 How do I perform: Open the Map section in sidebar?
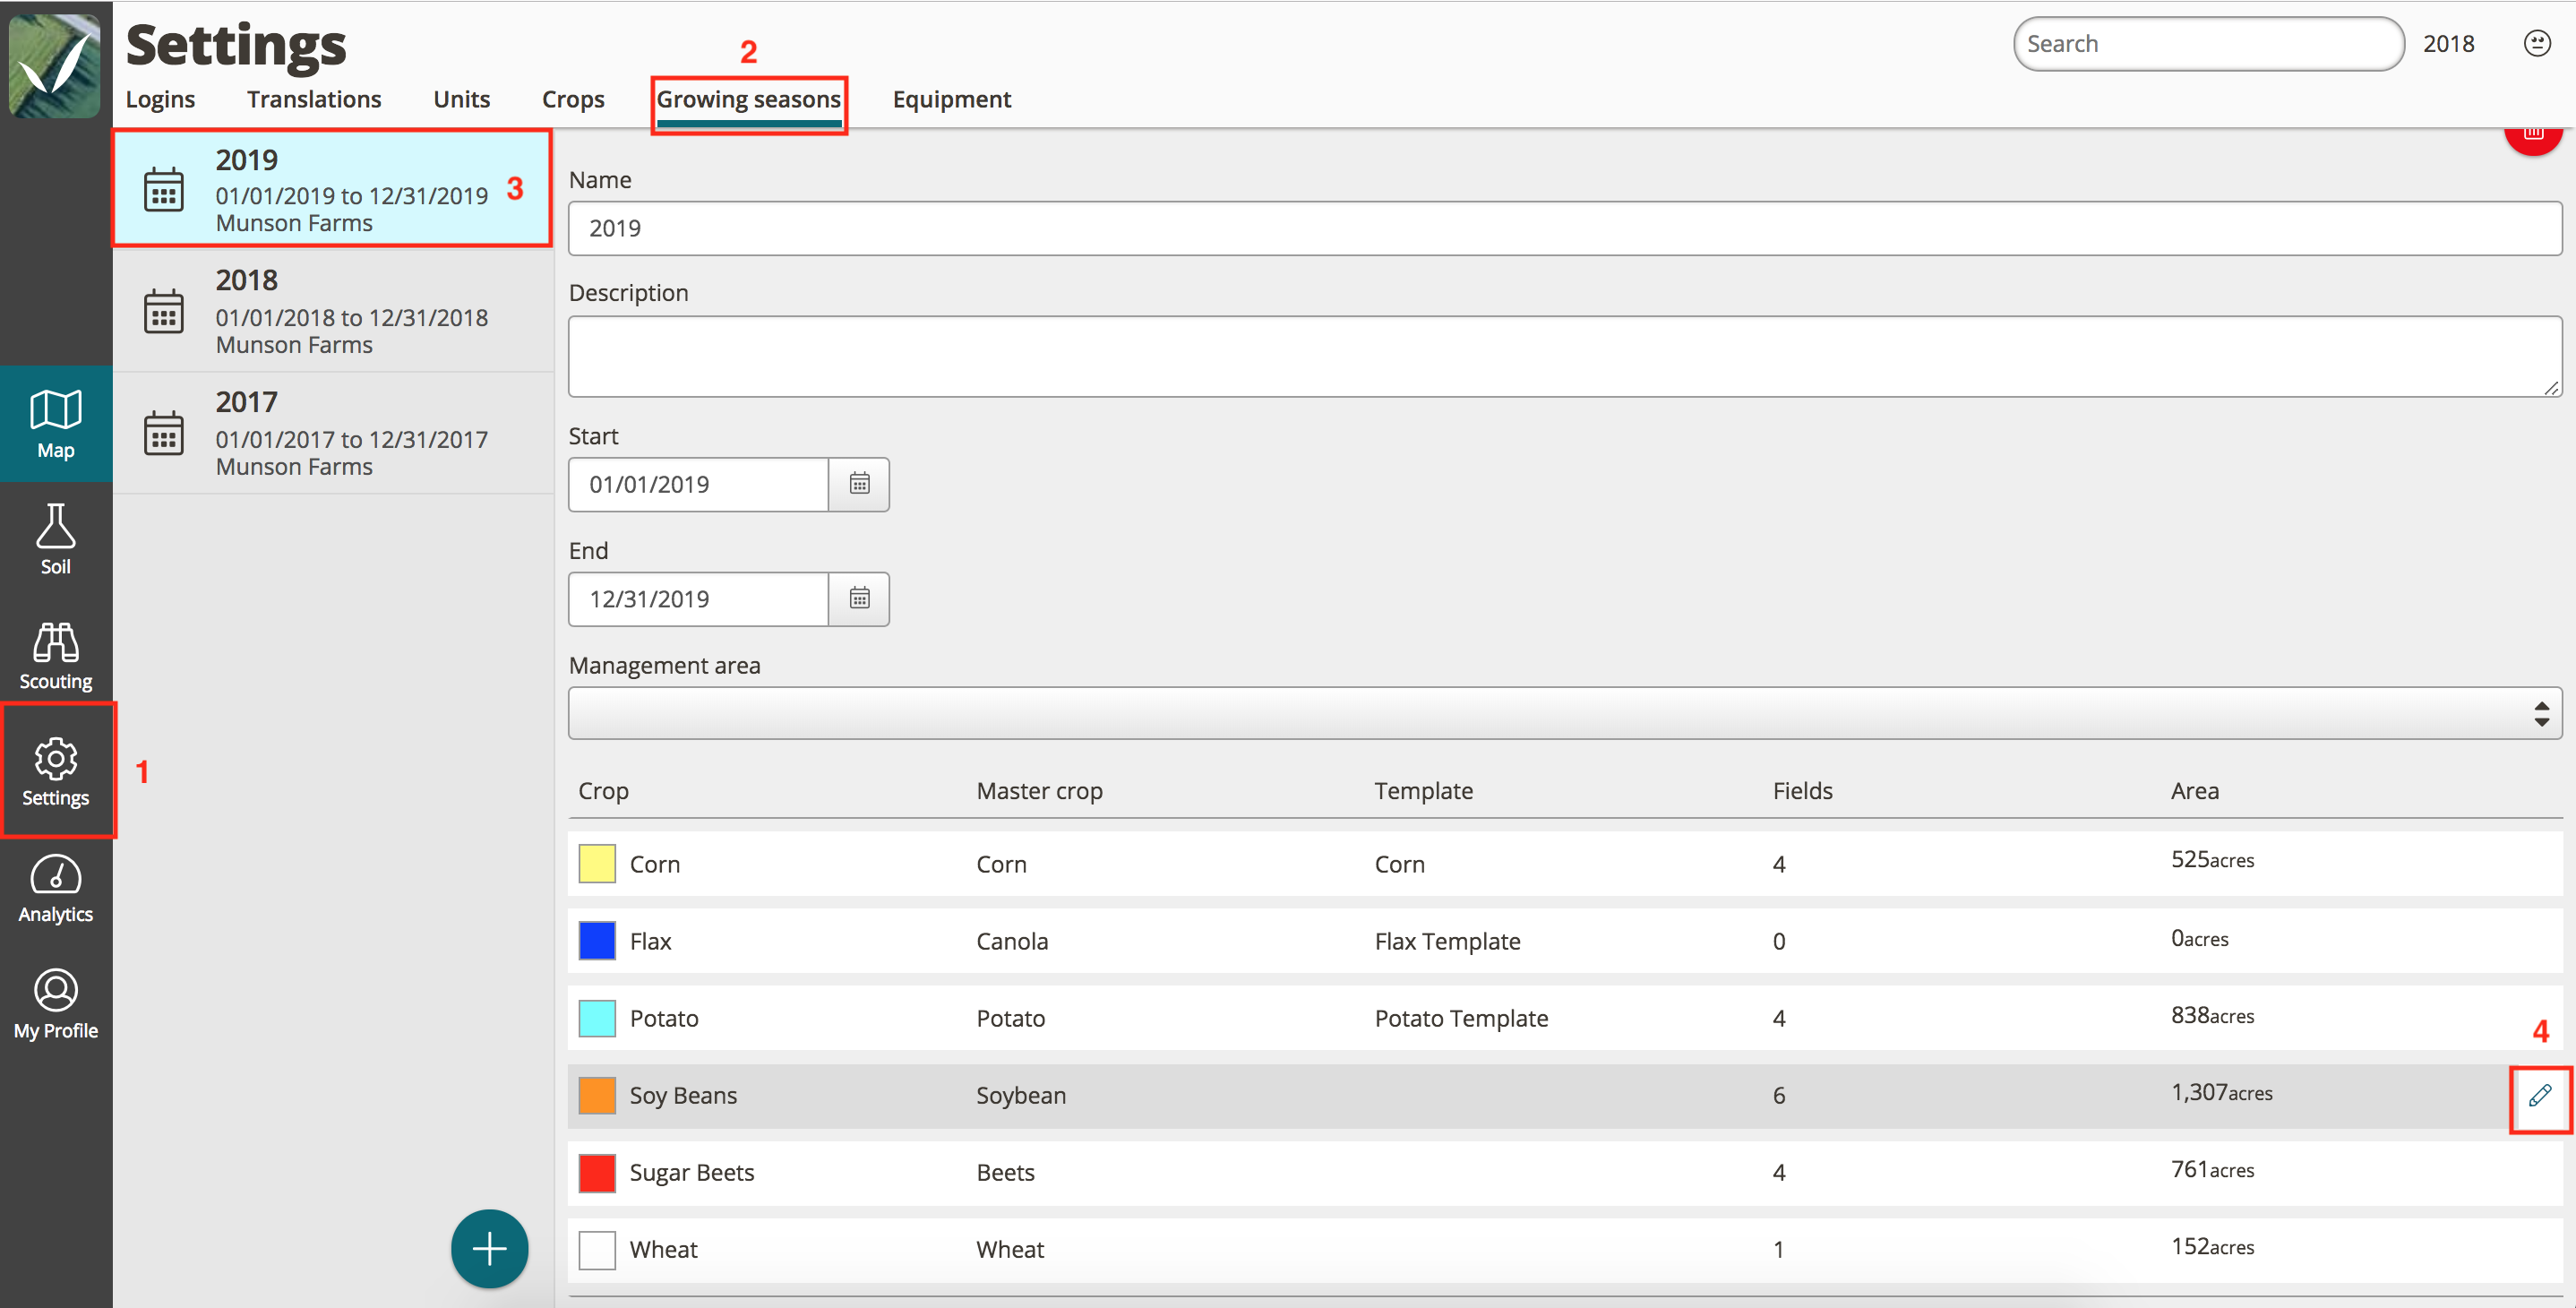point(56,424)
